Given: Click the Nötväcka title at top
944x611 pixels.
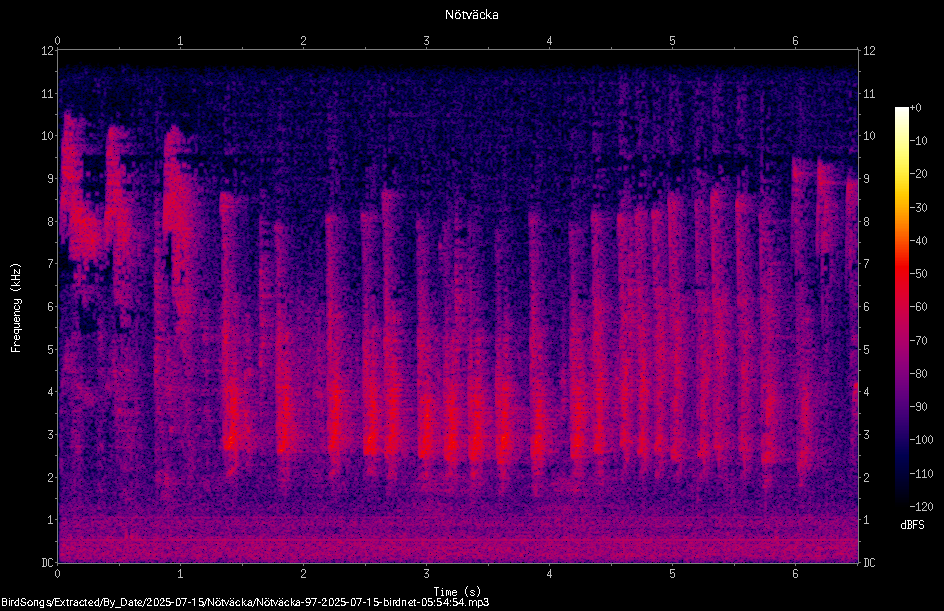Looking at the screenshot, I should click(x=471, y=15).
